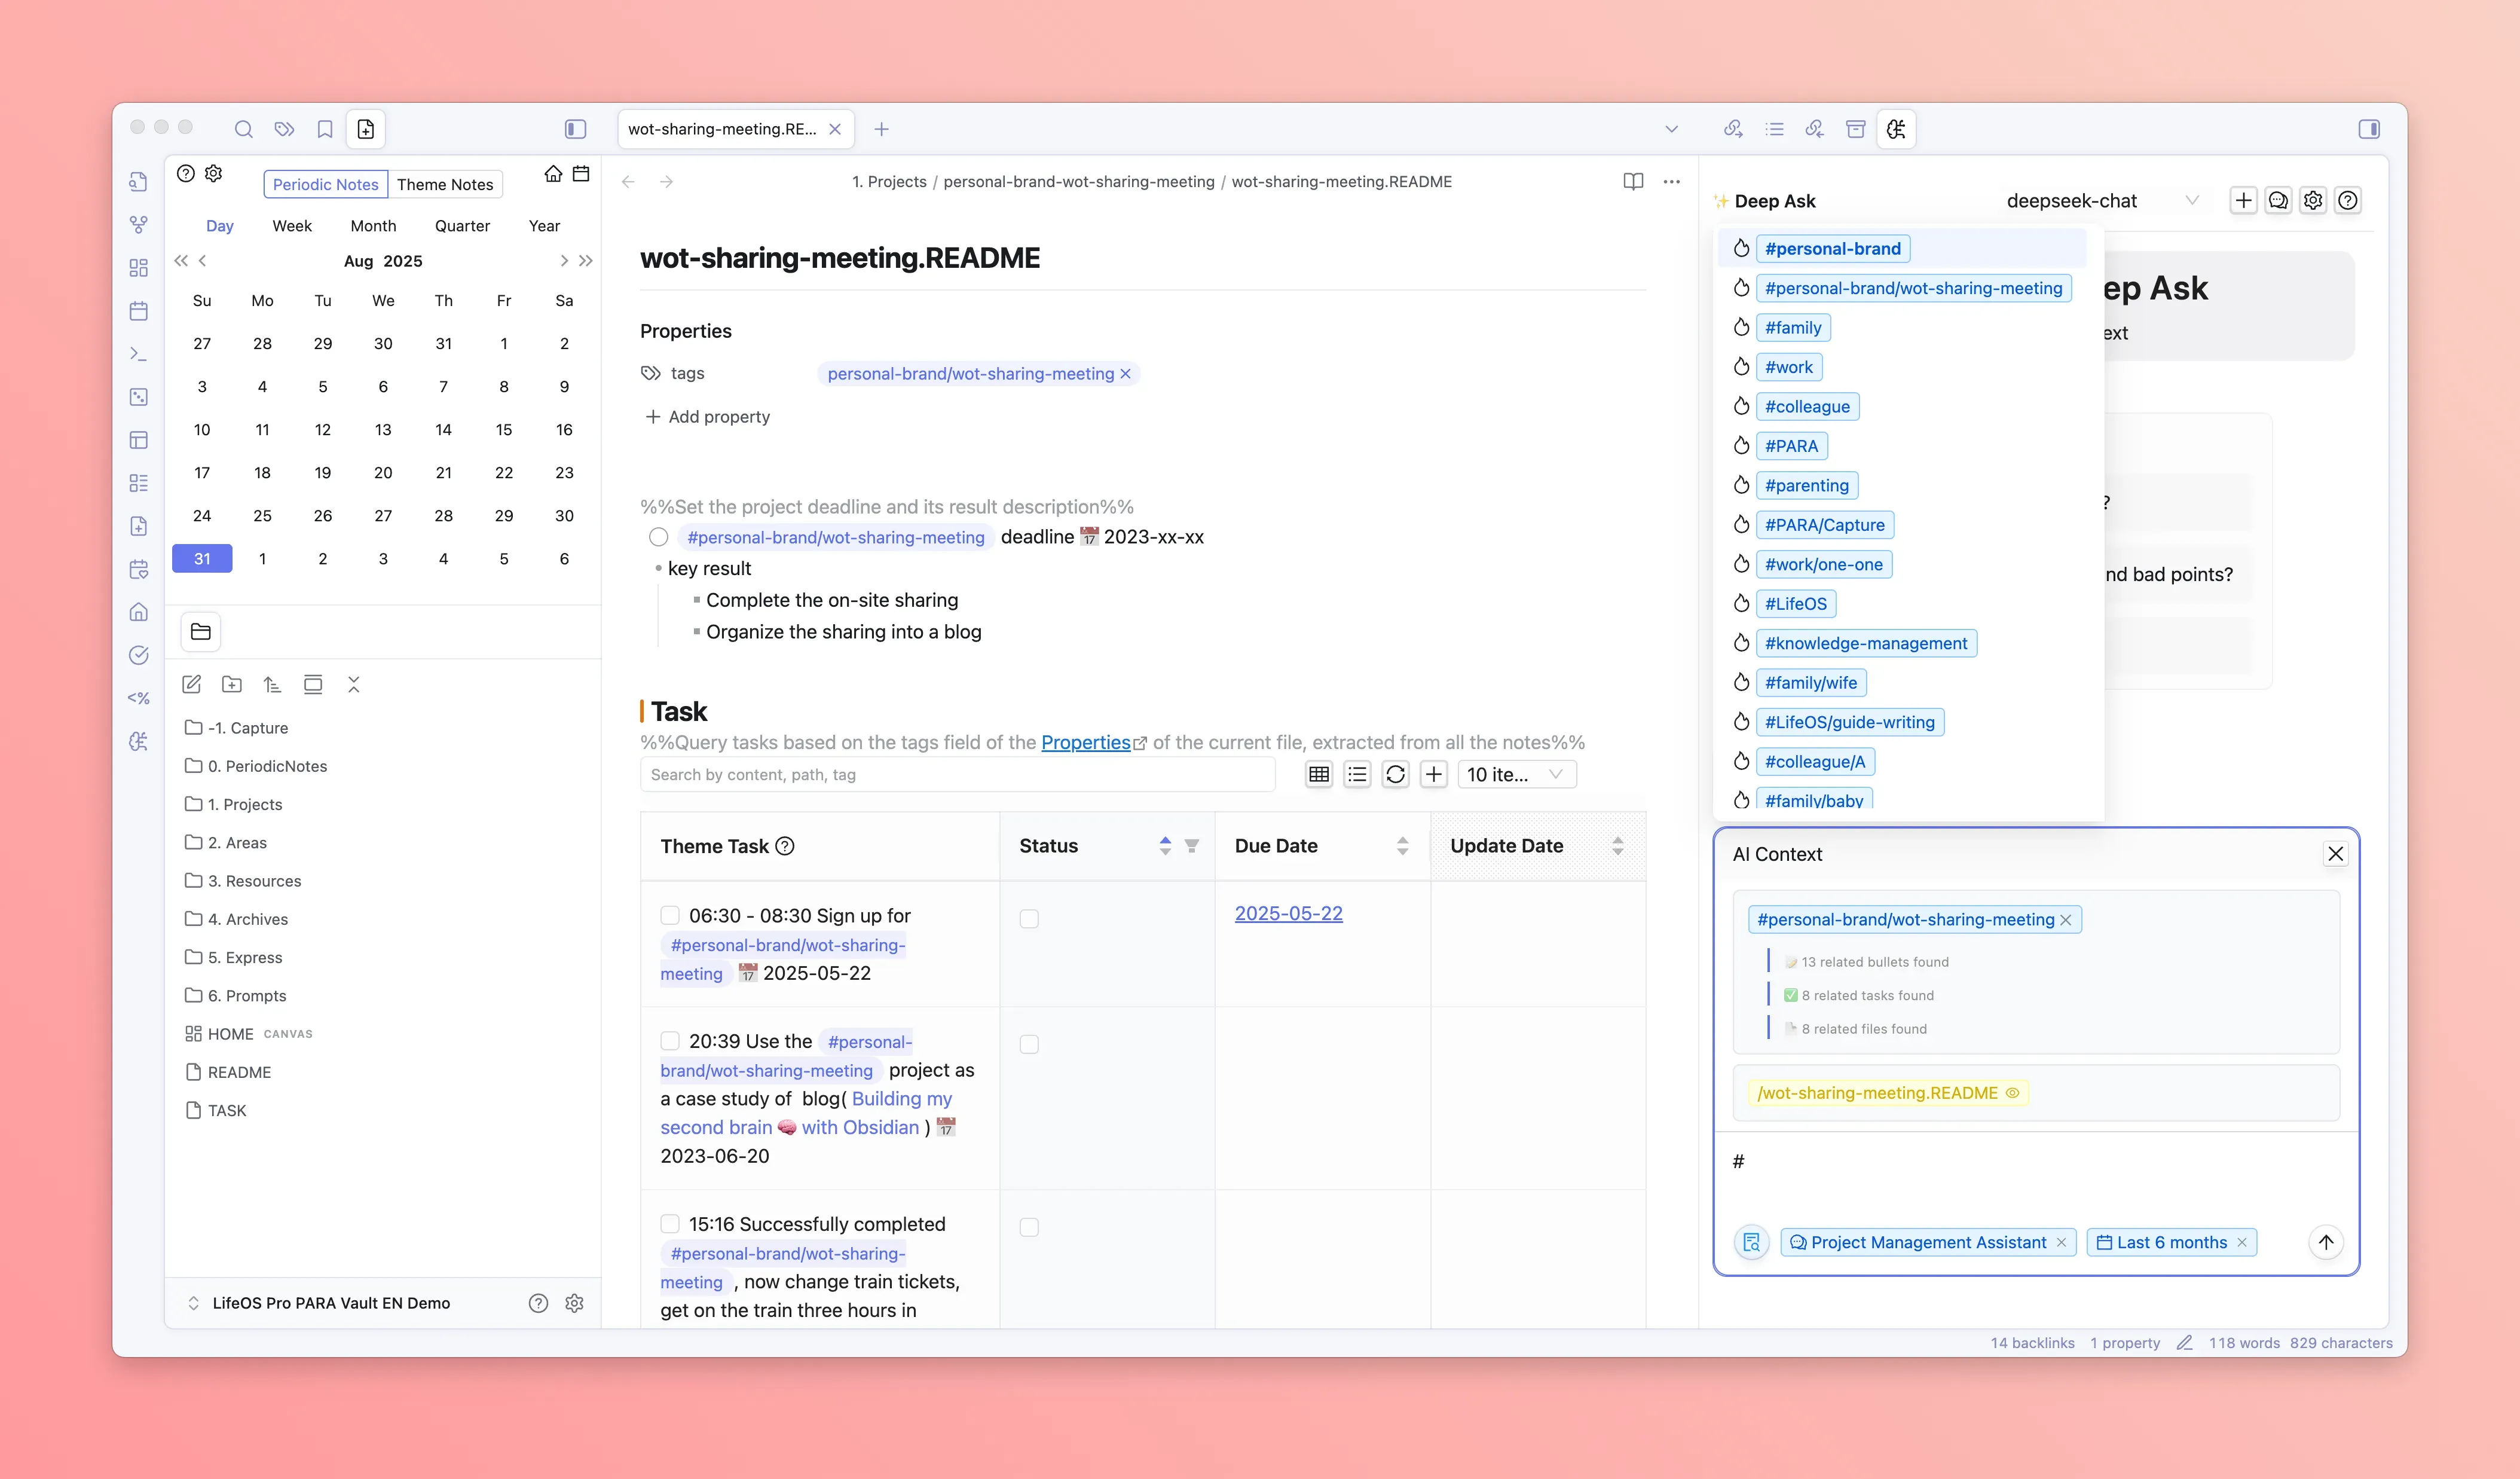This screenshot has width=2520, height=1479.
Task: Click the task search input field
Action: (957, 774)
